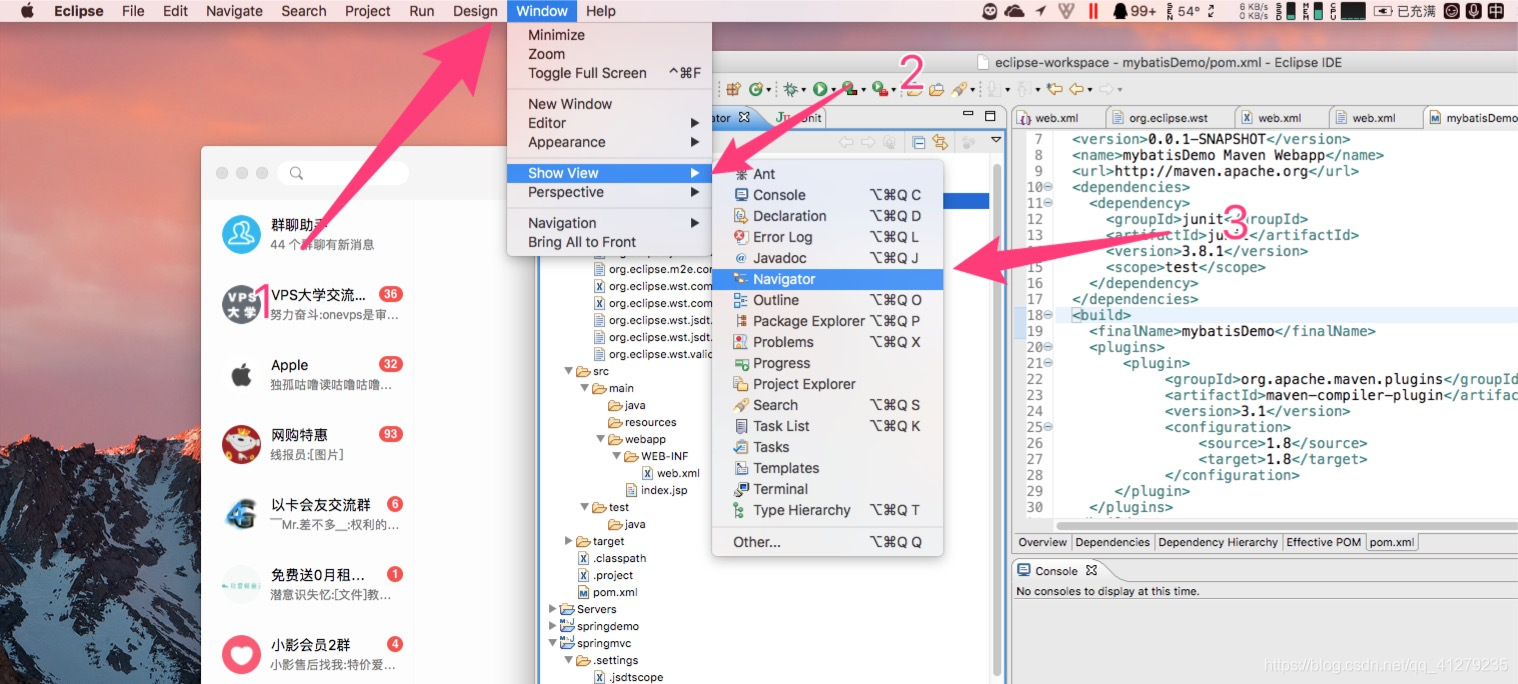The width and height of the screenshot is (1518, 684).
Task: Close the Navigator view tab
Action: click(744, 117)
